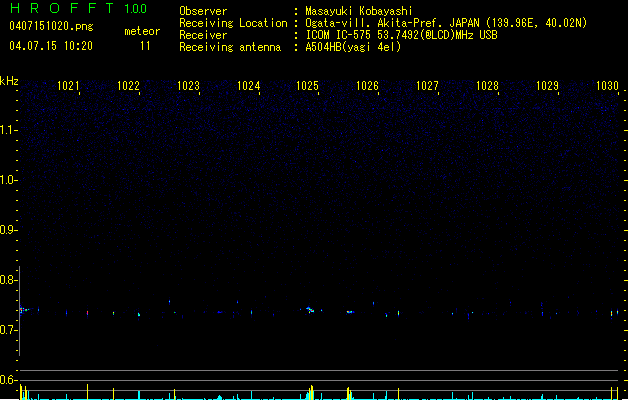Click the 'meteor' label

click(x=142, y=31)
